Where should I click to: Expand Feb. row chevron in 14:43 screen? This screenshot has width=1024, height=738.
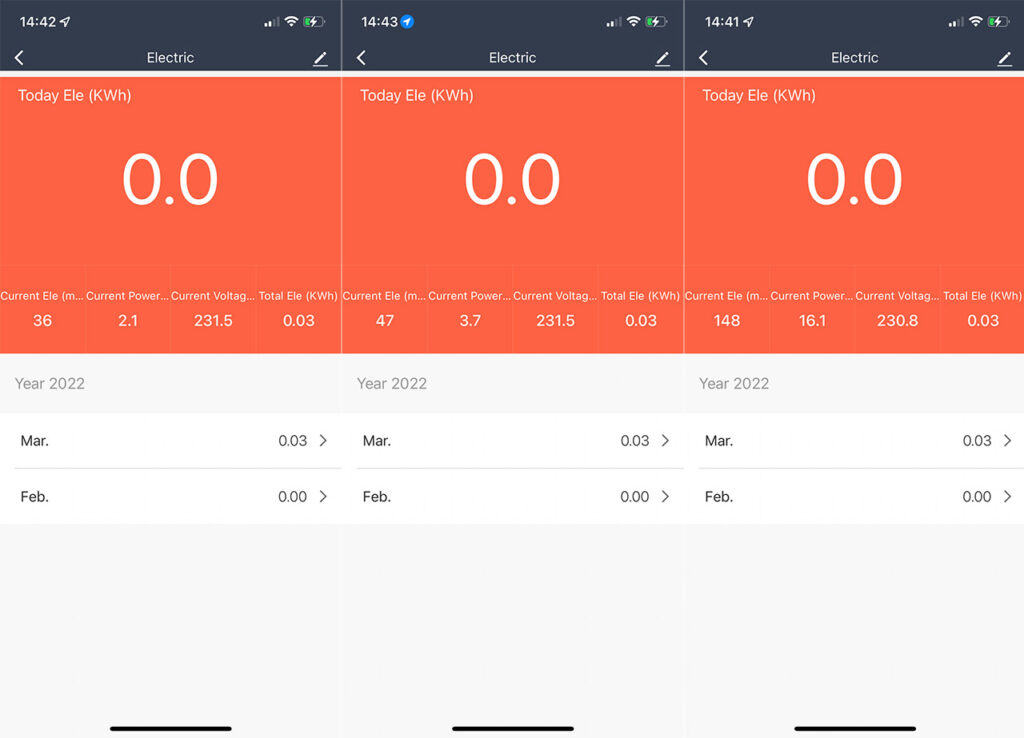point(665,497)
